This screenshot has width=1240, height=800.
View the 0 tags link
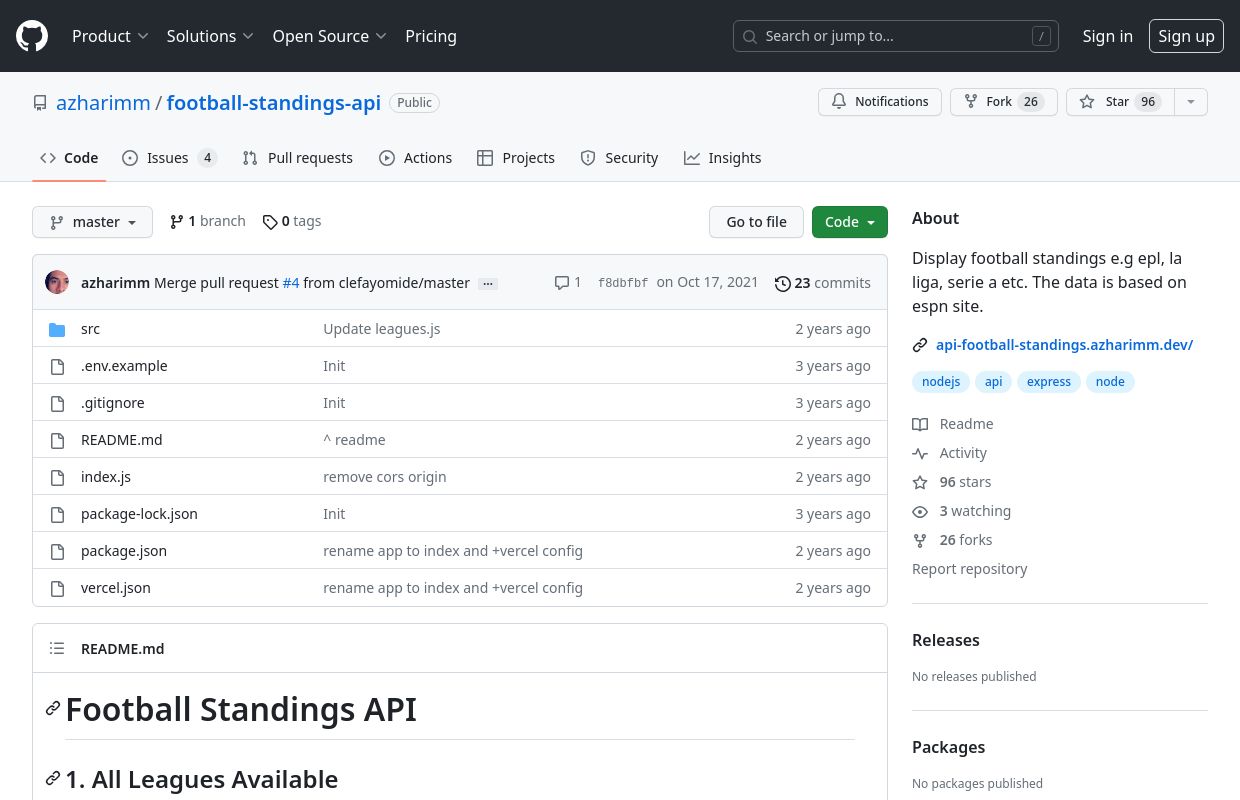point(292,221)
